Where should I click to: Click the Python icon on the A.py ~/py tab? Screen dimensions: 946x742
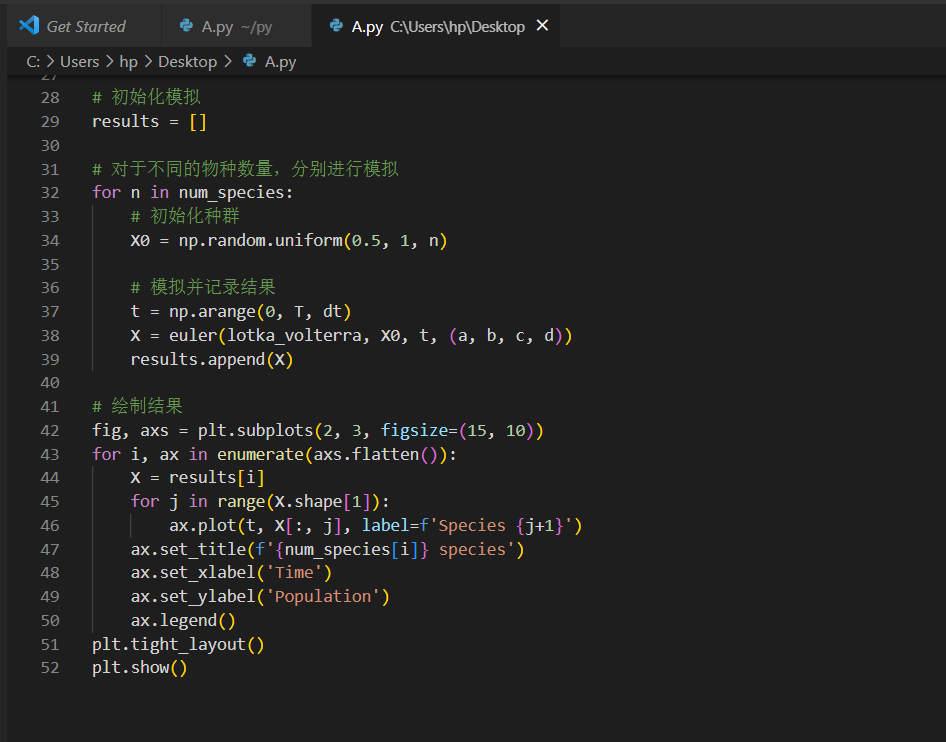pos(186,25)
